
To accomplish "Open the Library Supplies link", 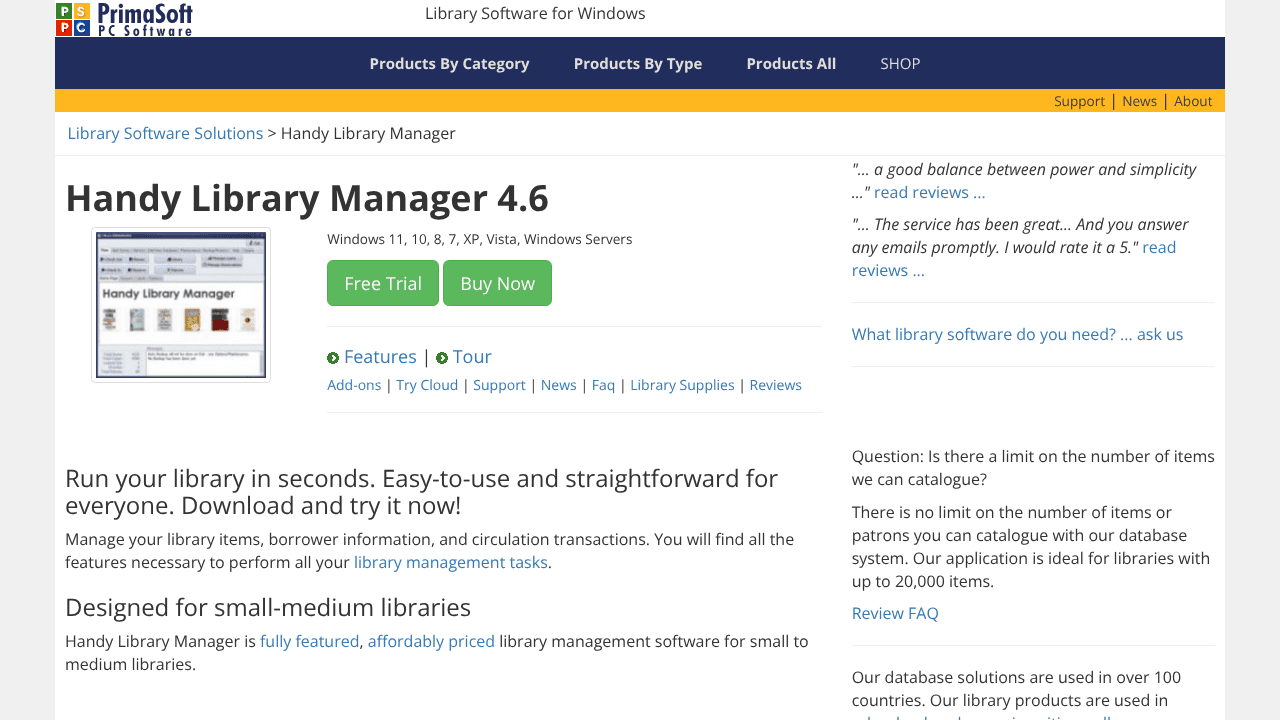I will pyautogui.click(x=682, y=385).
